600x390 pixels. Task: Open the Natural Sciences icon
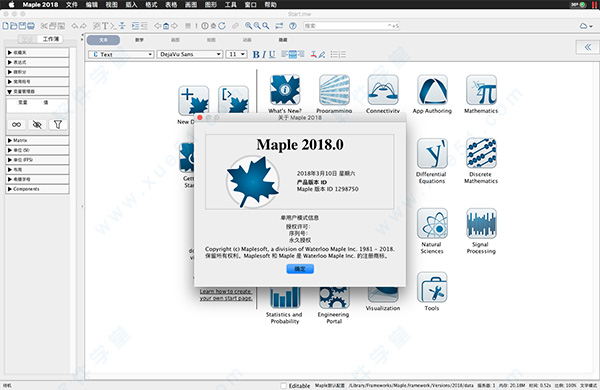(x=432, y=224)
